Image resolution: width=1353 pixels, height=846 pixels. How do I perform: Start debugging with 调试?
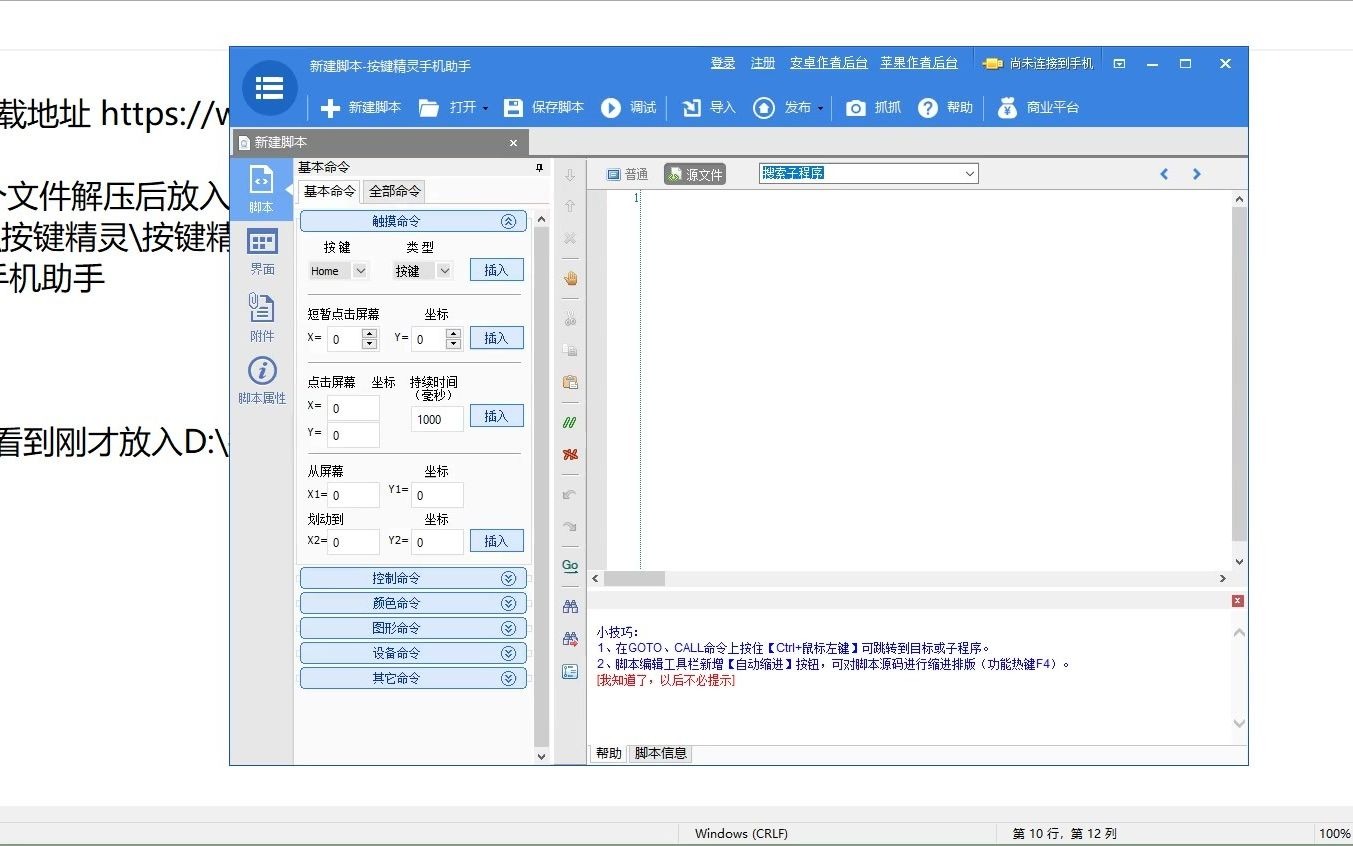pos(629,107)
